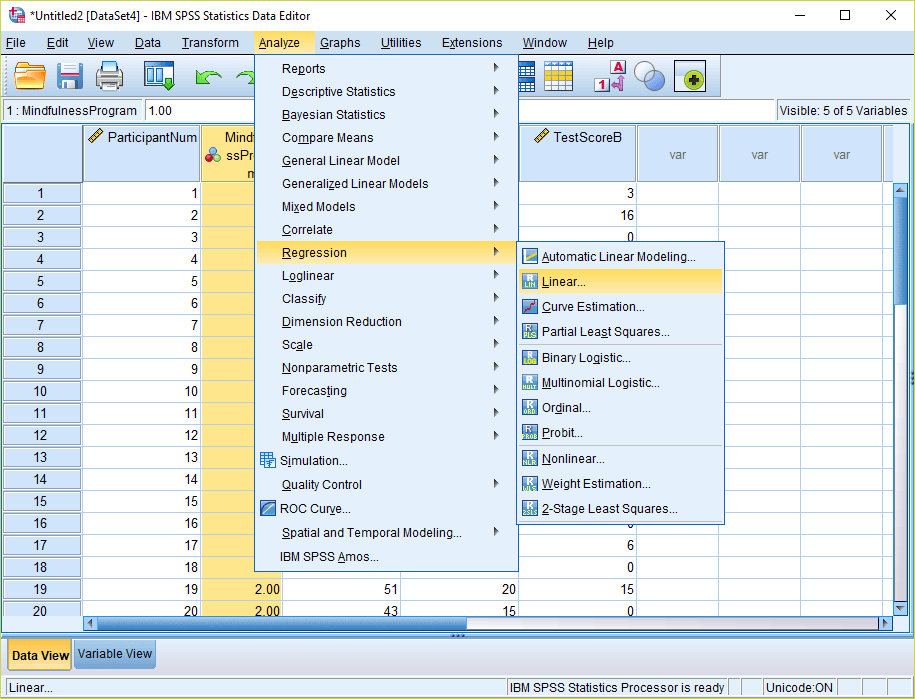Click the Value Labels toolbar icon
This screenshot has width=915, height=699.
tap(609, 77)
